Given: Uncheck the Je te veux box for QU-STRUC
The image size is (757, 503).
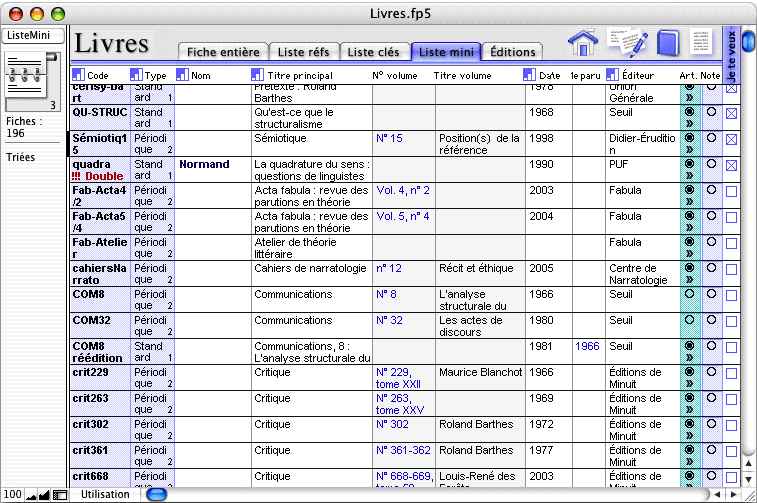Looking at the screenshot, I should pos(731,113).
